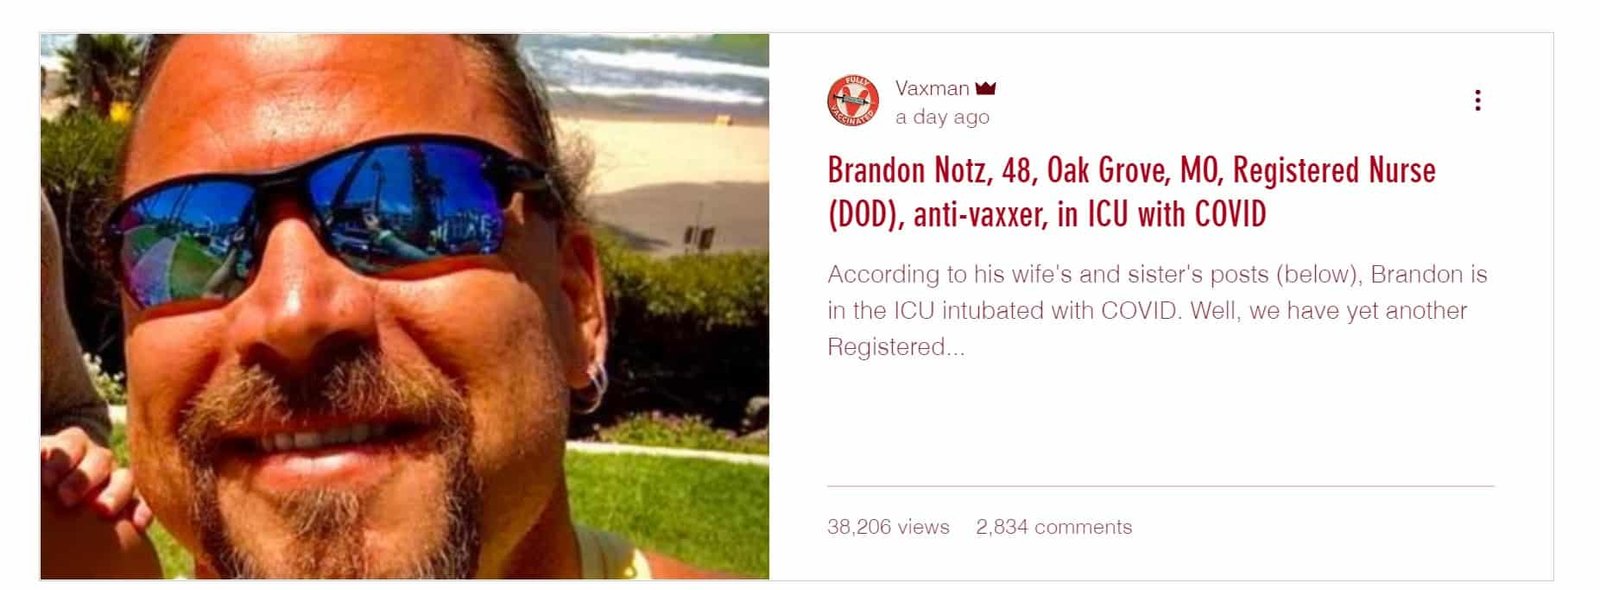Click the truncated 'Registered...' excerpt ending
Screen dimensions: 1600x590
coord(895,347)
